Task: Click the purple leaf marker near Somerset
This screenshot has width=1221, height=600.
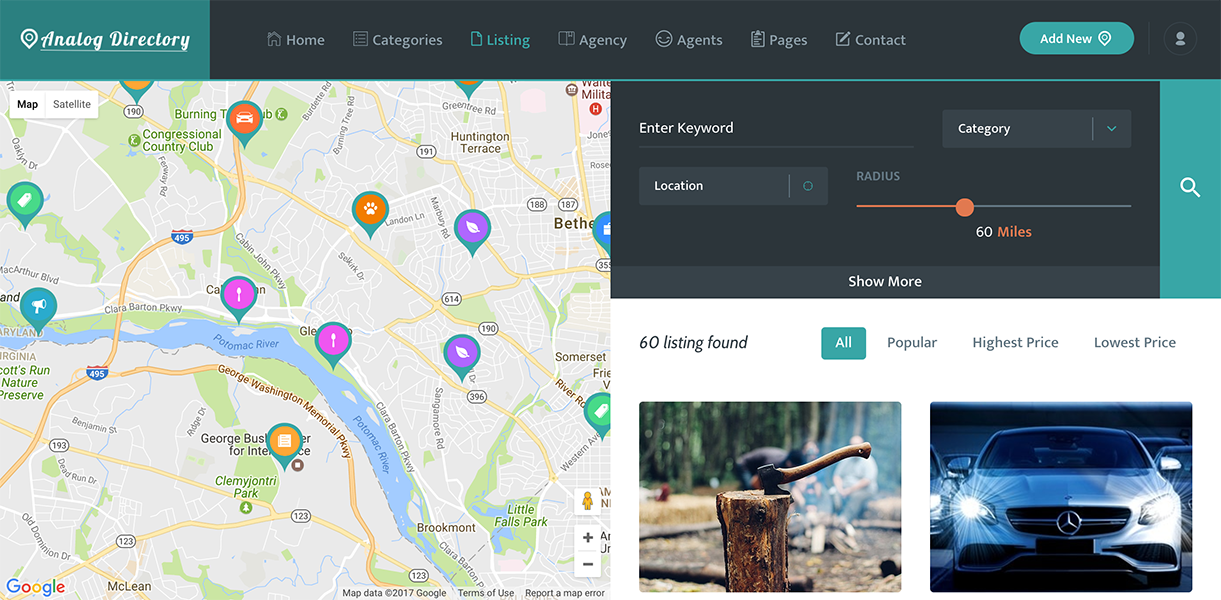Action: pos(462,355)
